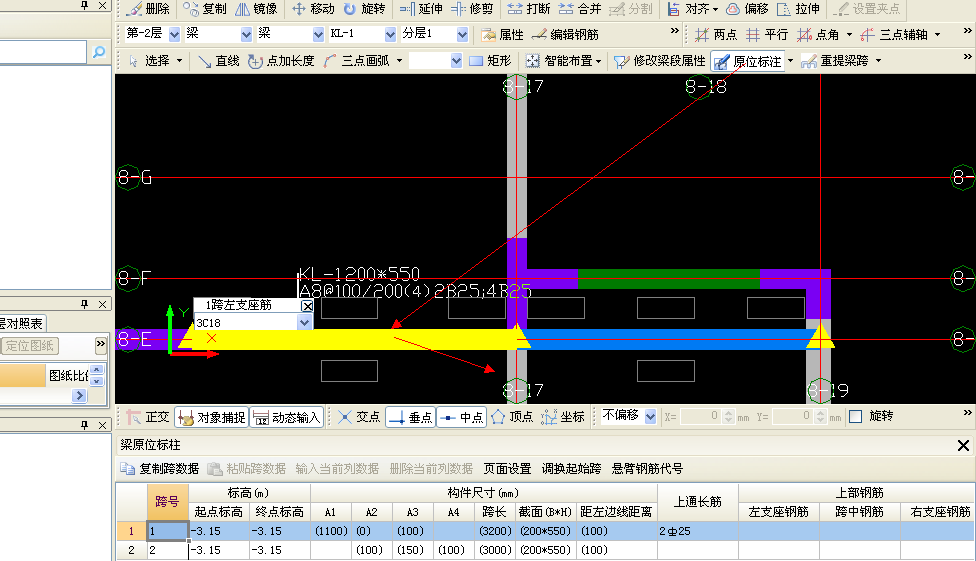The width and height of the screenshot is (976, 561).
Task: Select the 矩形 (rectangle) tool
Action: click(x=490, y=61)
